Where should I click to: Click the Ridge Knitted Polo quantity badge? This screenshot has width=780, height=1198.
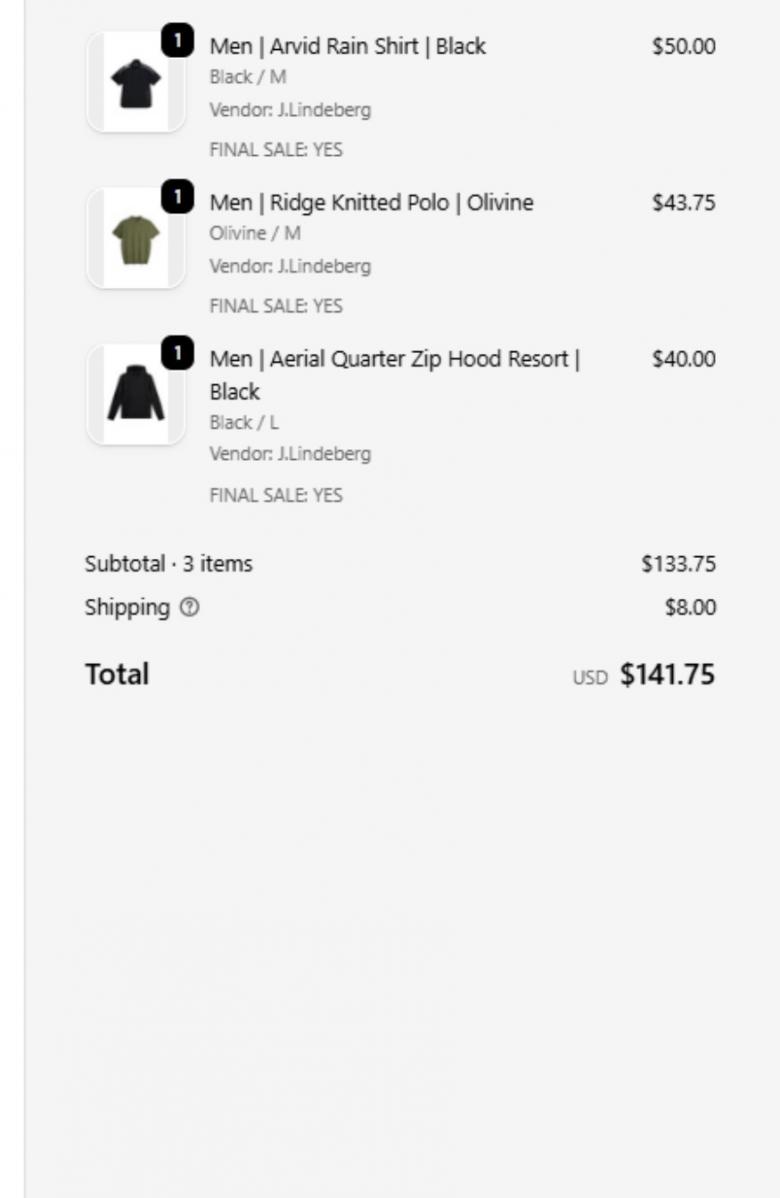click(x=177, y=197)
